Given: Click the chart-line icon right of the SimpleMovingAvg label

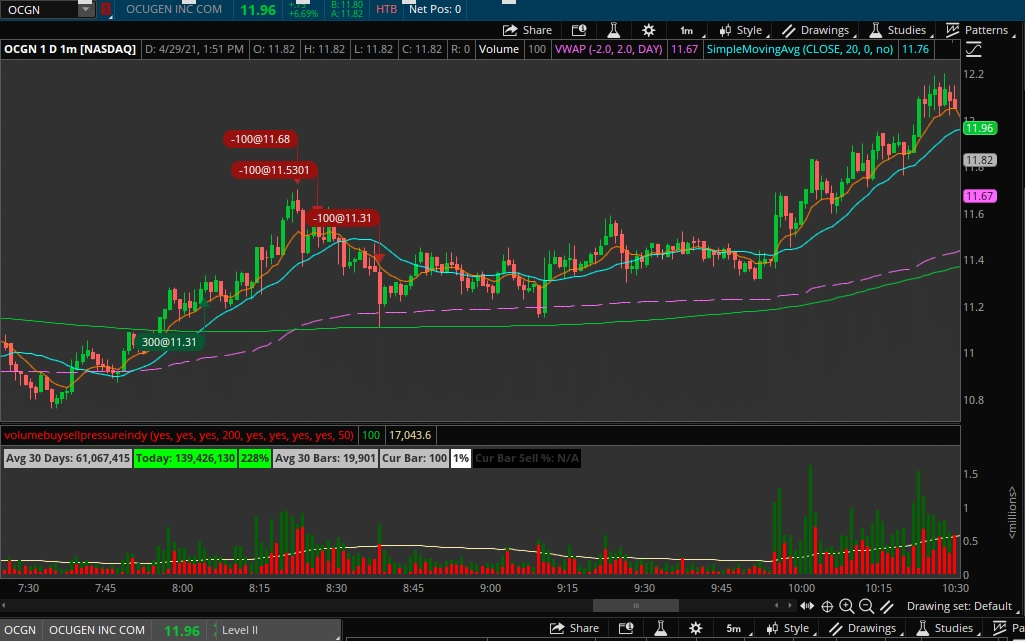Looking at the screenshot, I should coord(973,50).
